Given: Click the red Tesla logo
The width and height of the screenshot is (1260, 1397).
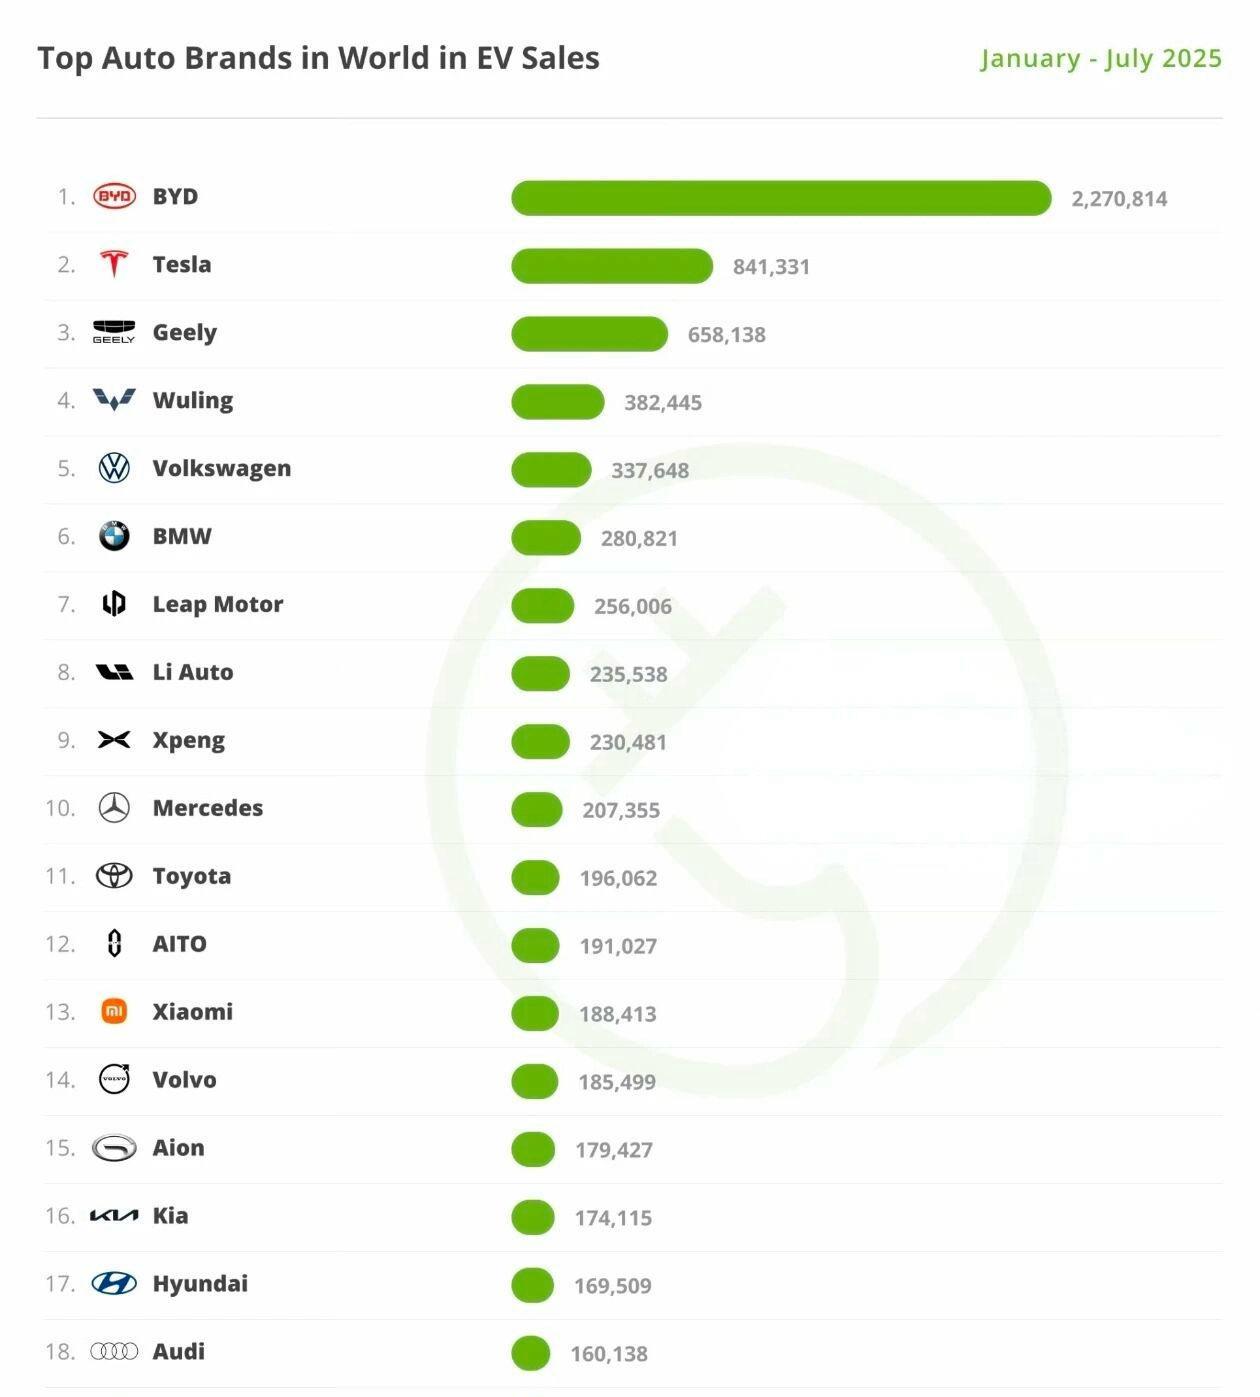Looking at the screenshot, I should [x=114, y=264].
